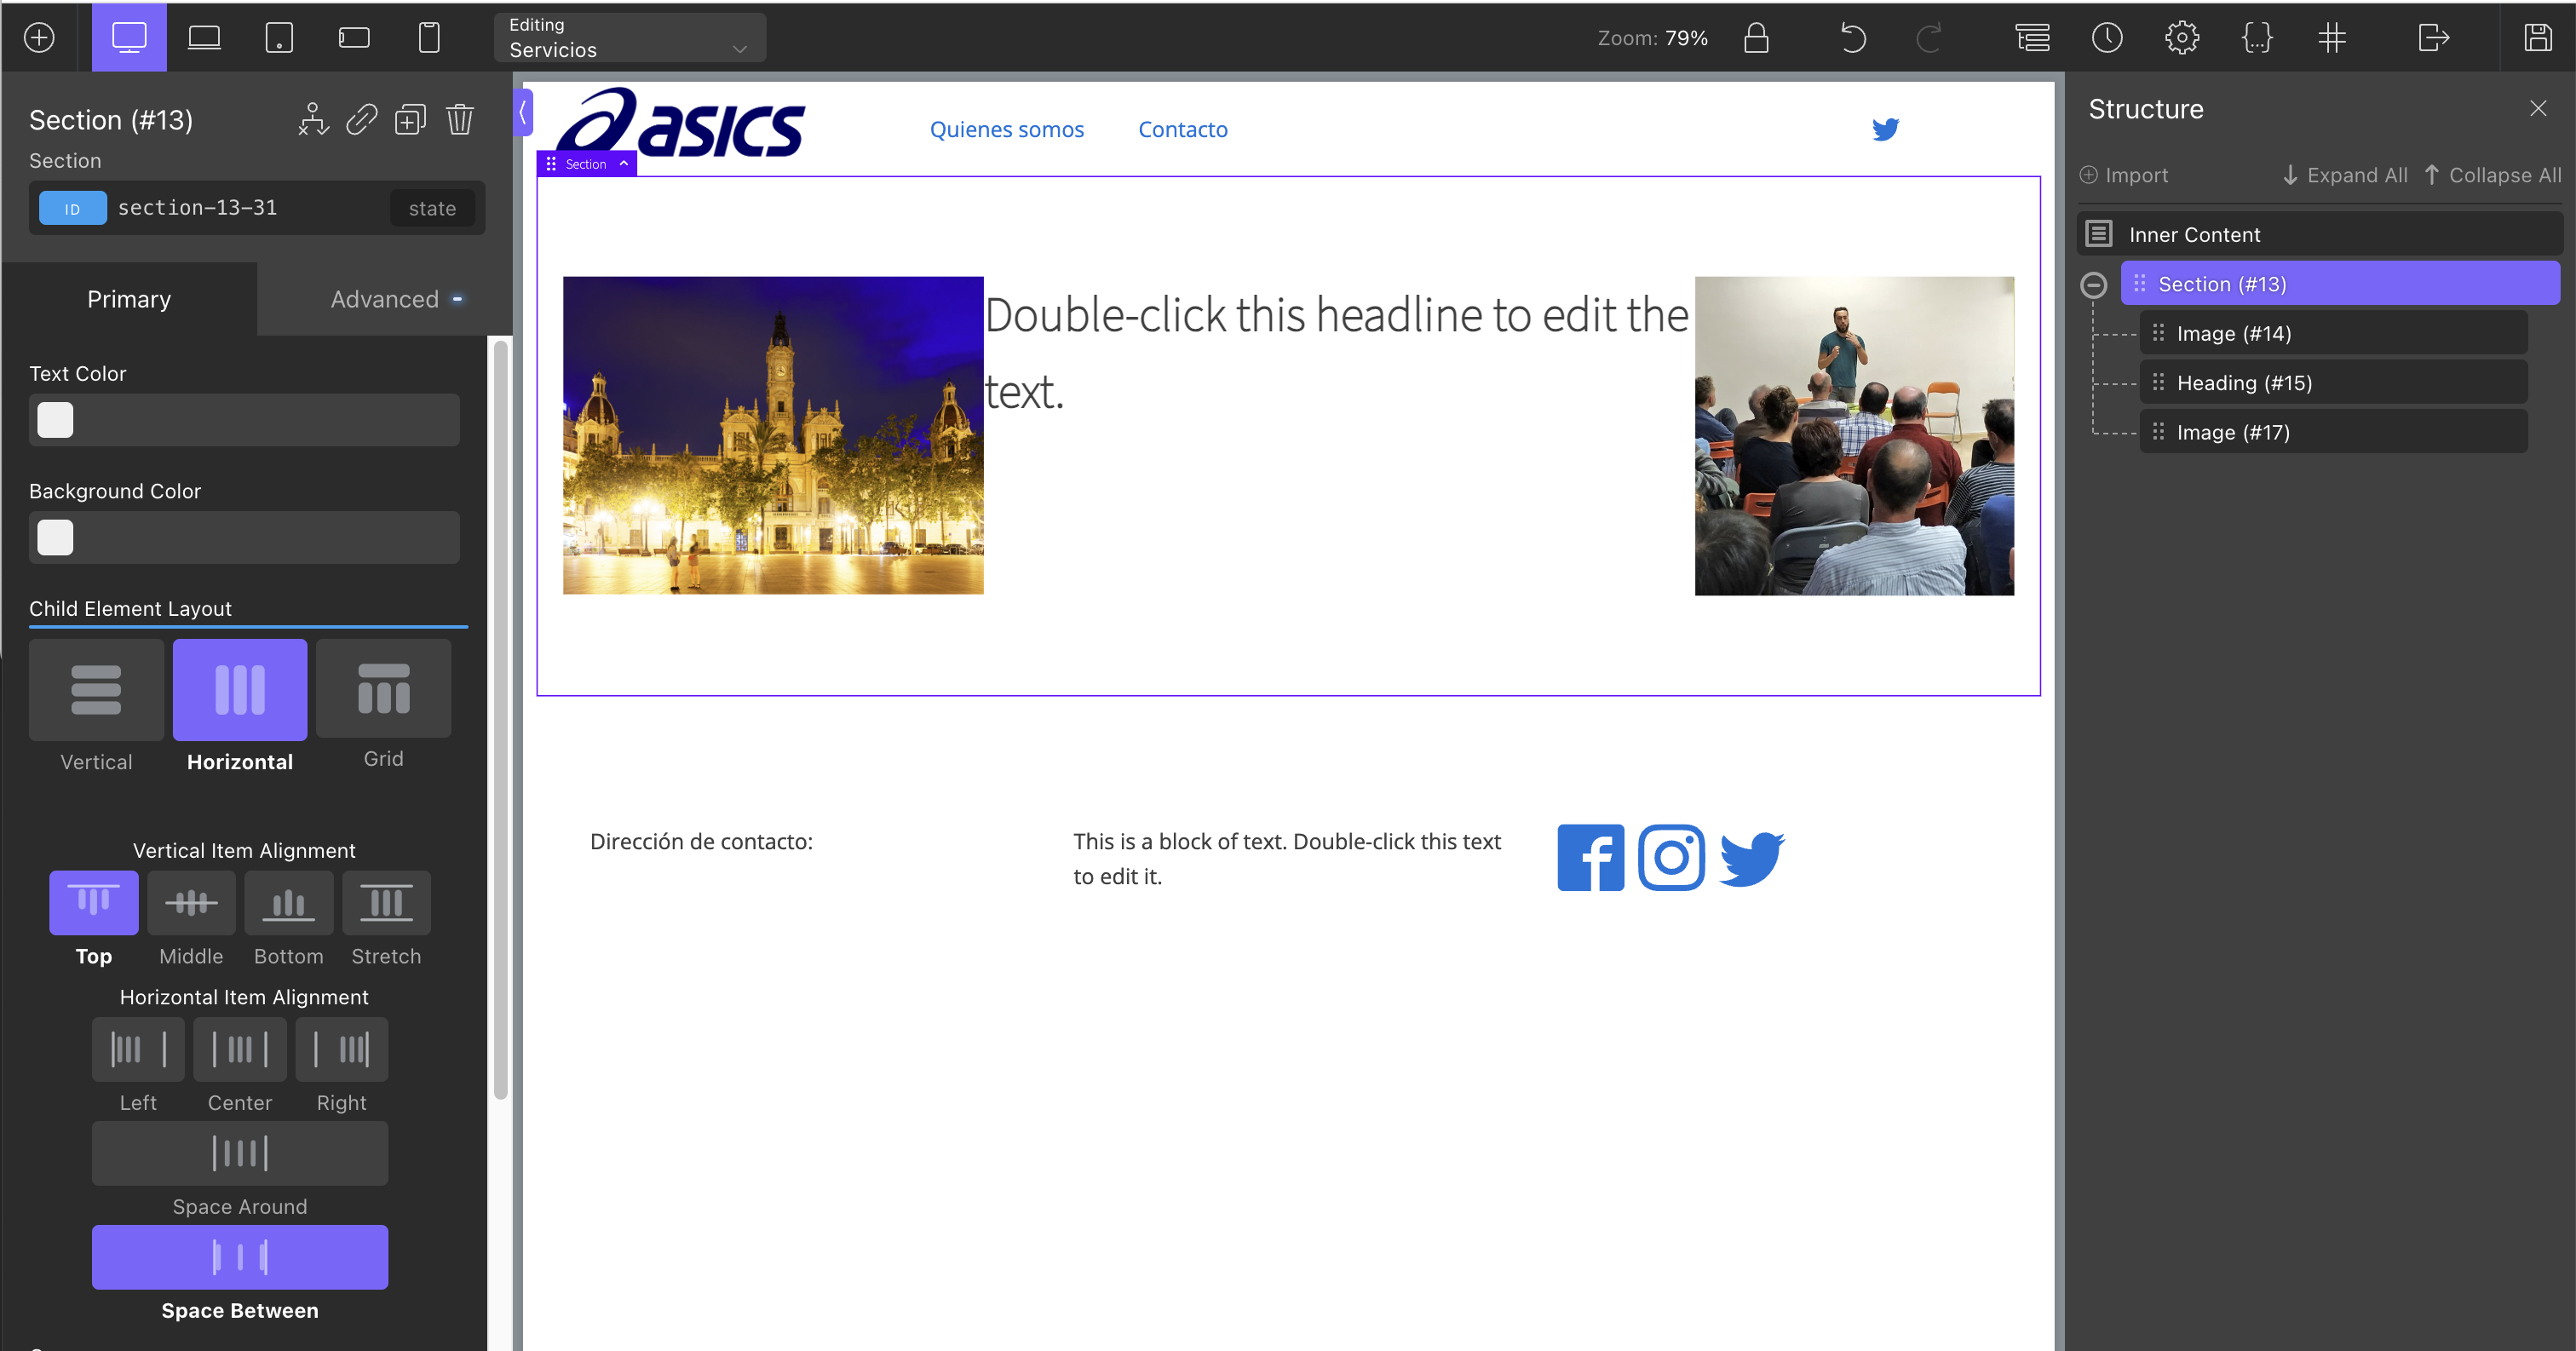Choose Space Around horizontal alignment
This screenshot has height=1351, width=2576.
pyautogui.click(x=240, y=1153)
